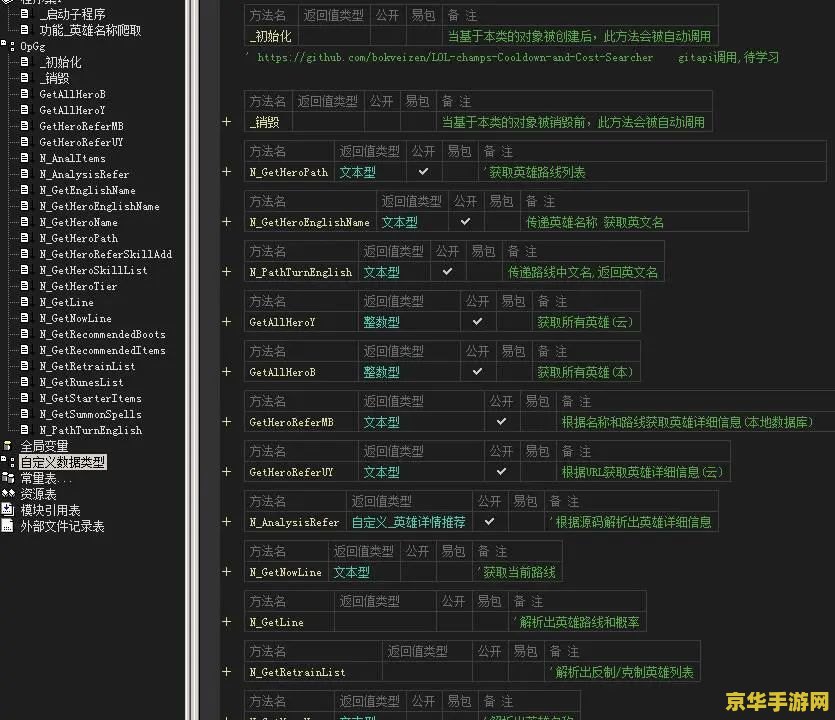Click the 外部文件记录表 document icon
This screenshot has width=835, height=720.
coord(8,526)
